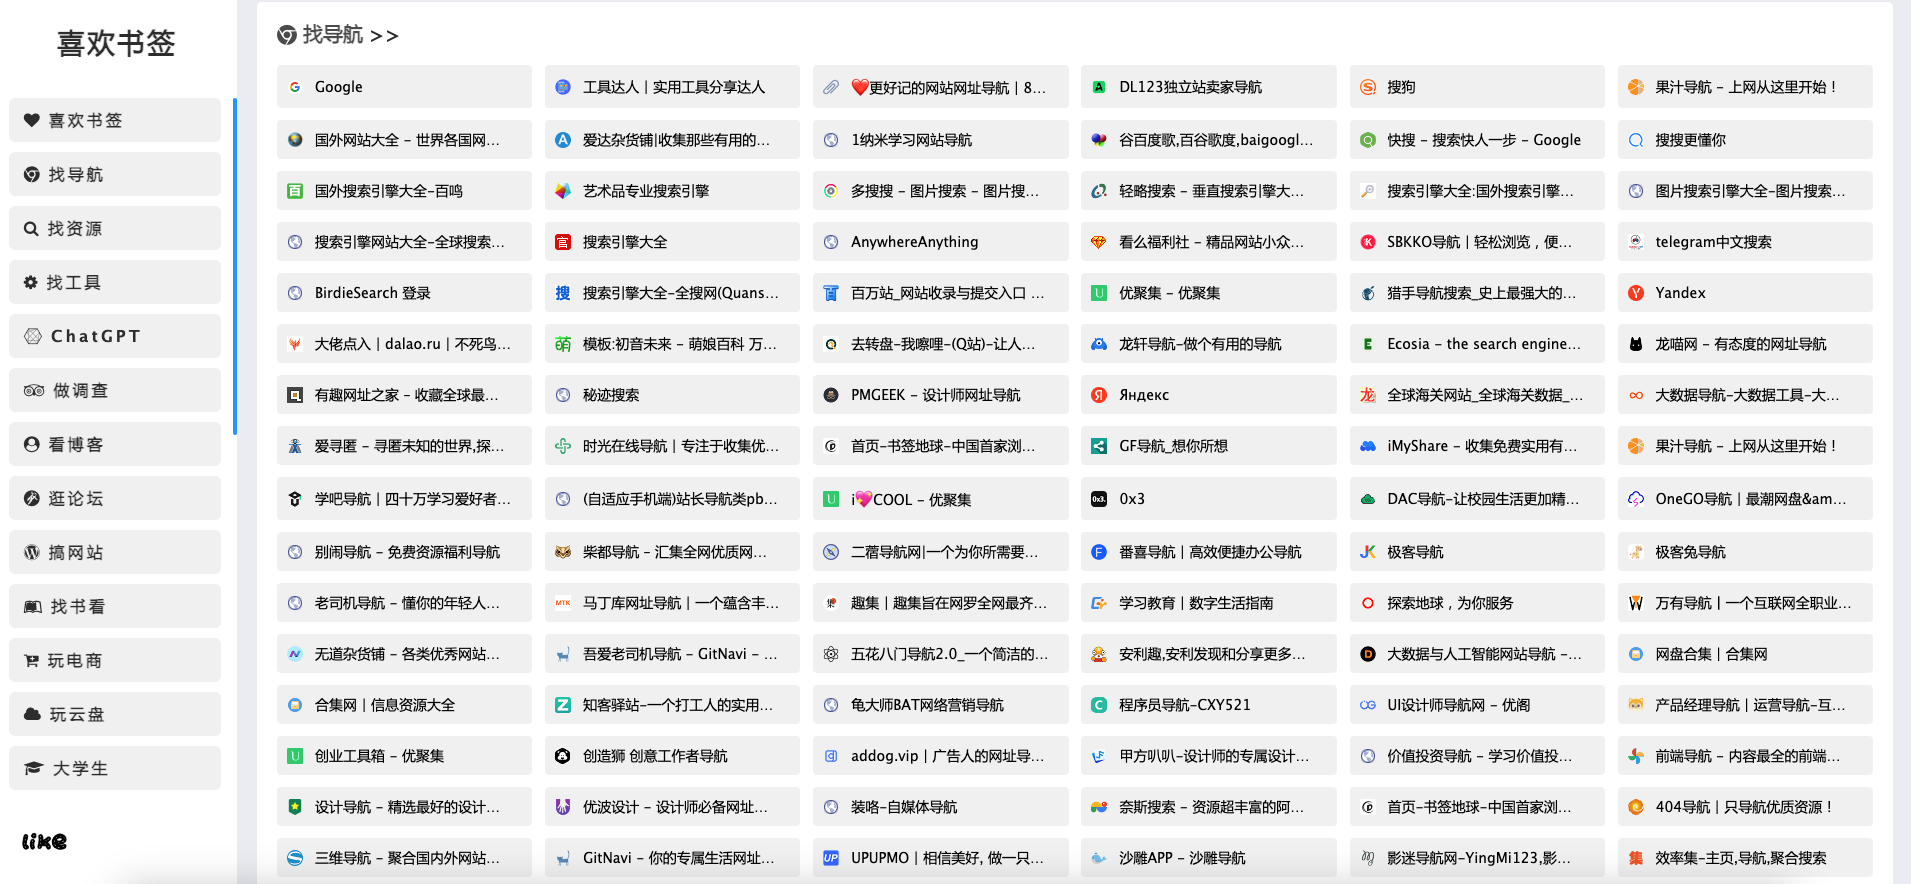The image size is (1911, 884).
Task: Click the Ecosia favicon
Action: pos(1368,344)
